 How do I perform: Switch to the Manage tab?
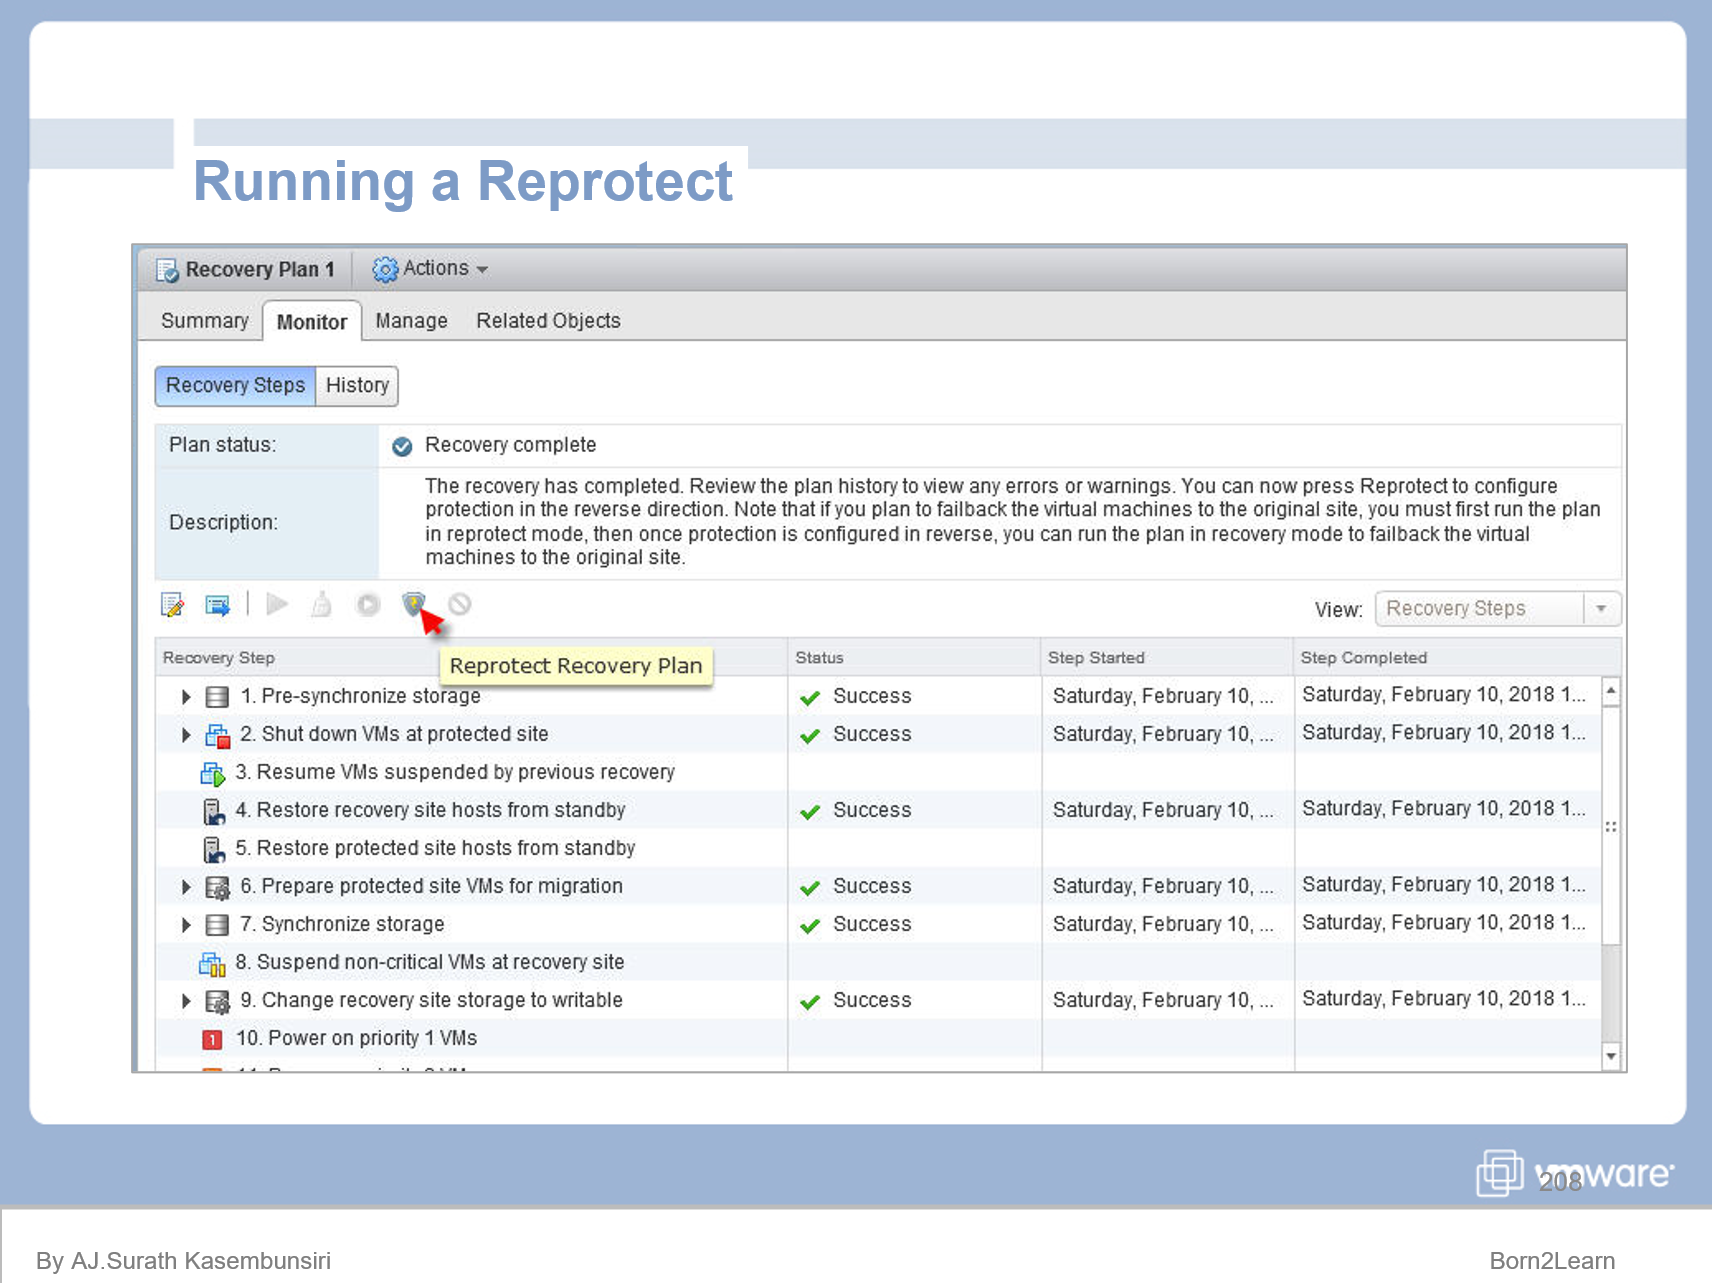click(x=411, y=320)
